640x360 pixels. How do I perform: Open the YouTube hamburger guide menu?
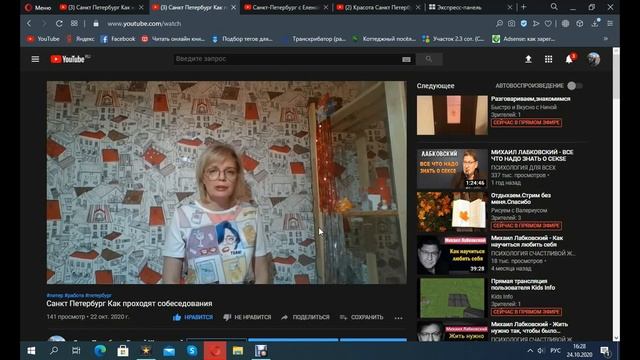(36, 59)
